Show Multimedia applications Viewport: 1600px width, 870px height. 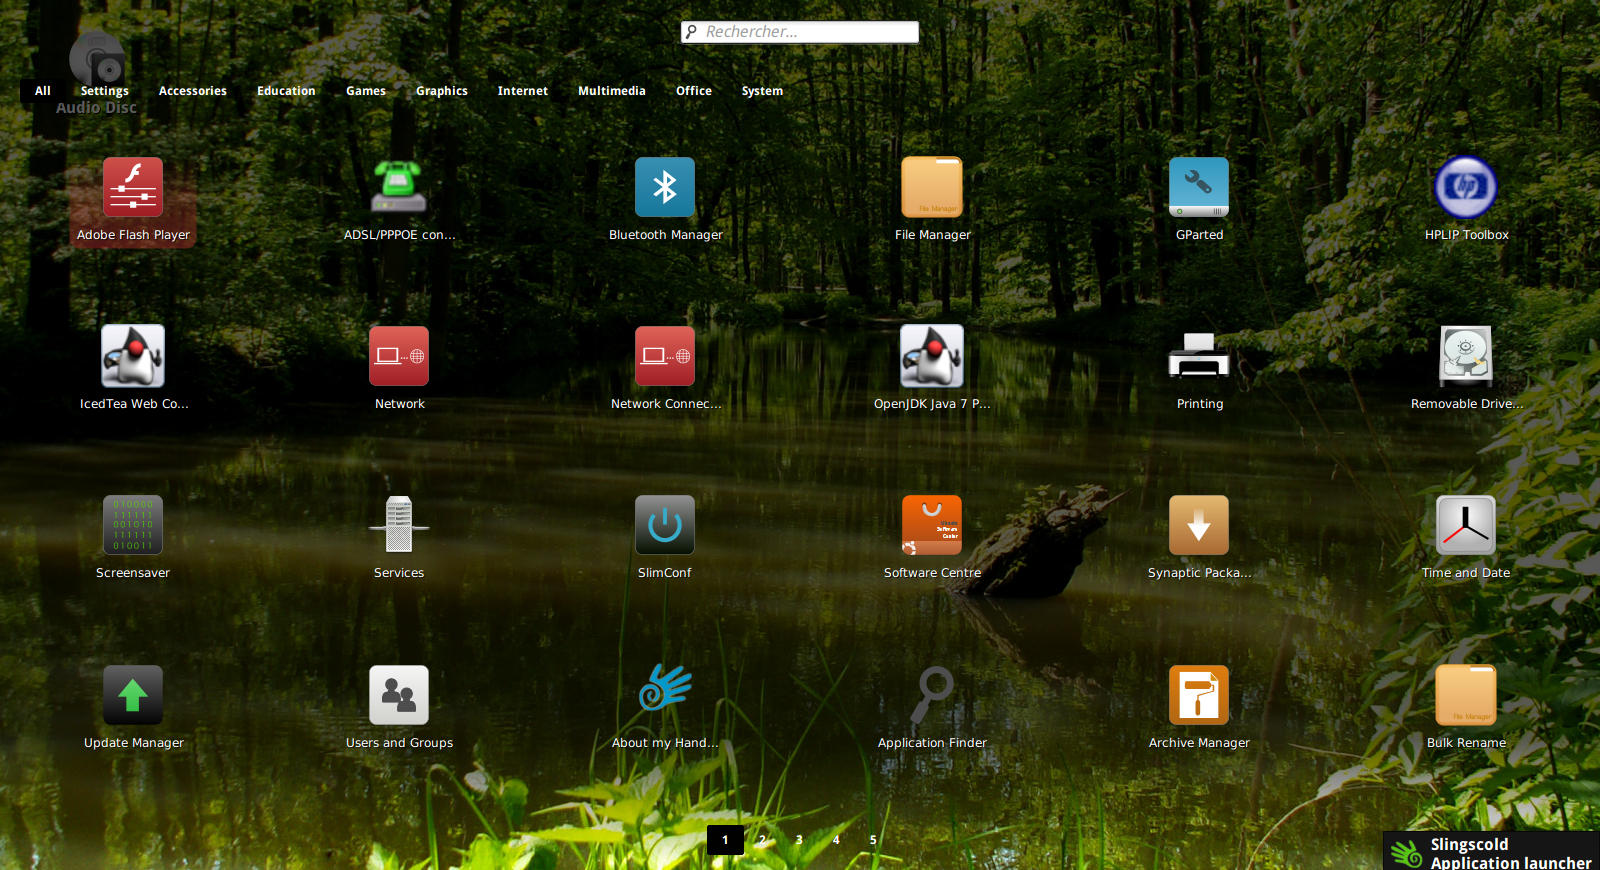click(x=612, y=91)
